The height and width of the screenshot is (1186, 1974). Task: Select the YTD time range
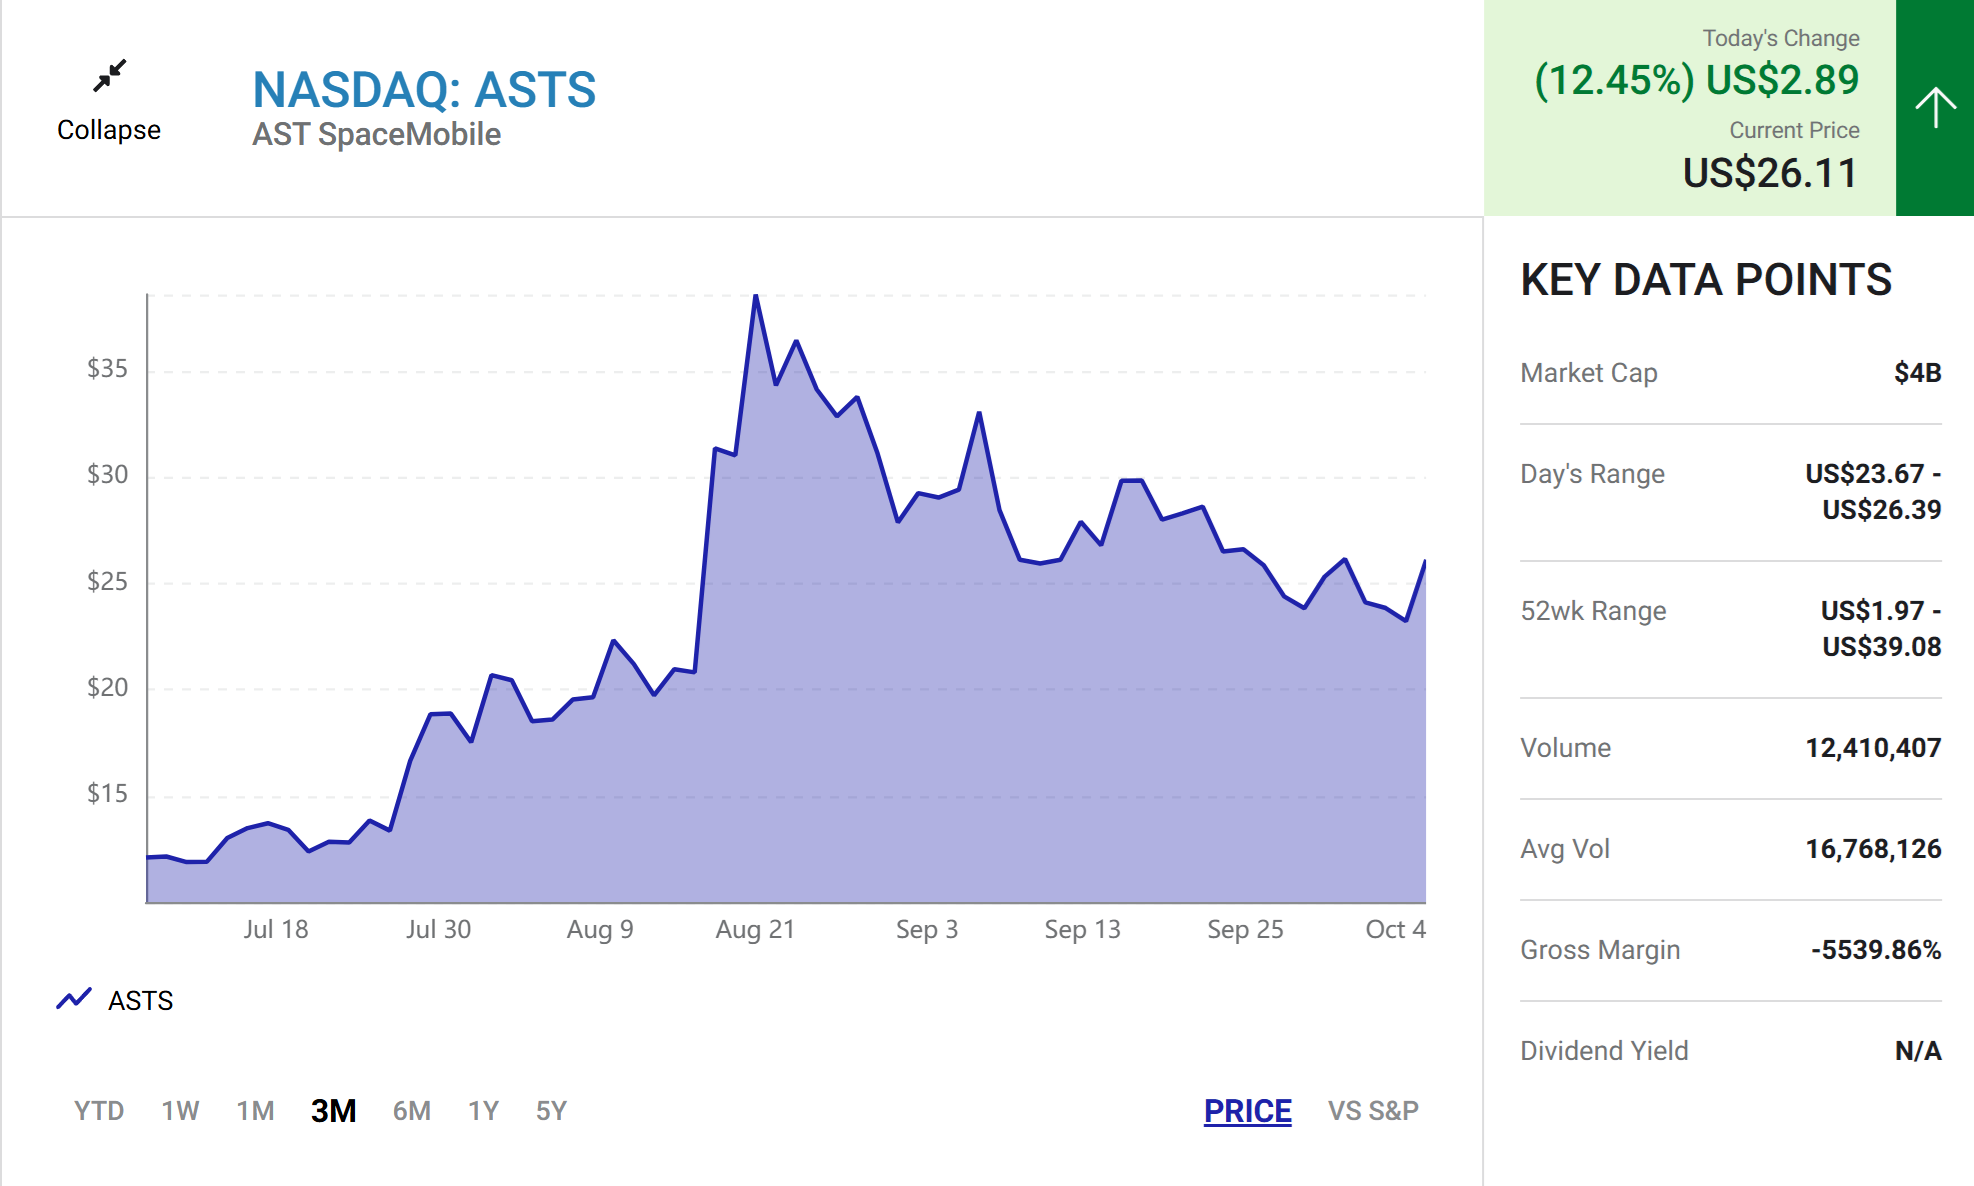pos(99,1111)
